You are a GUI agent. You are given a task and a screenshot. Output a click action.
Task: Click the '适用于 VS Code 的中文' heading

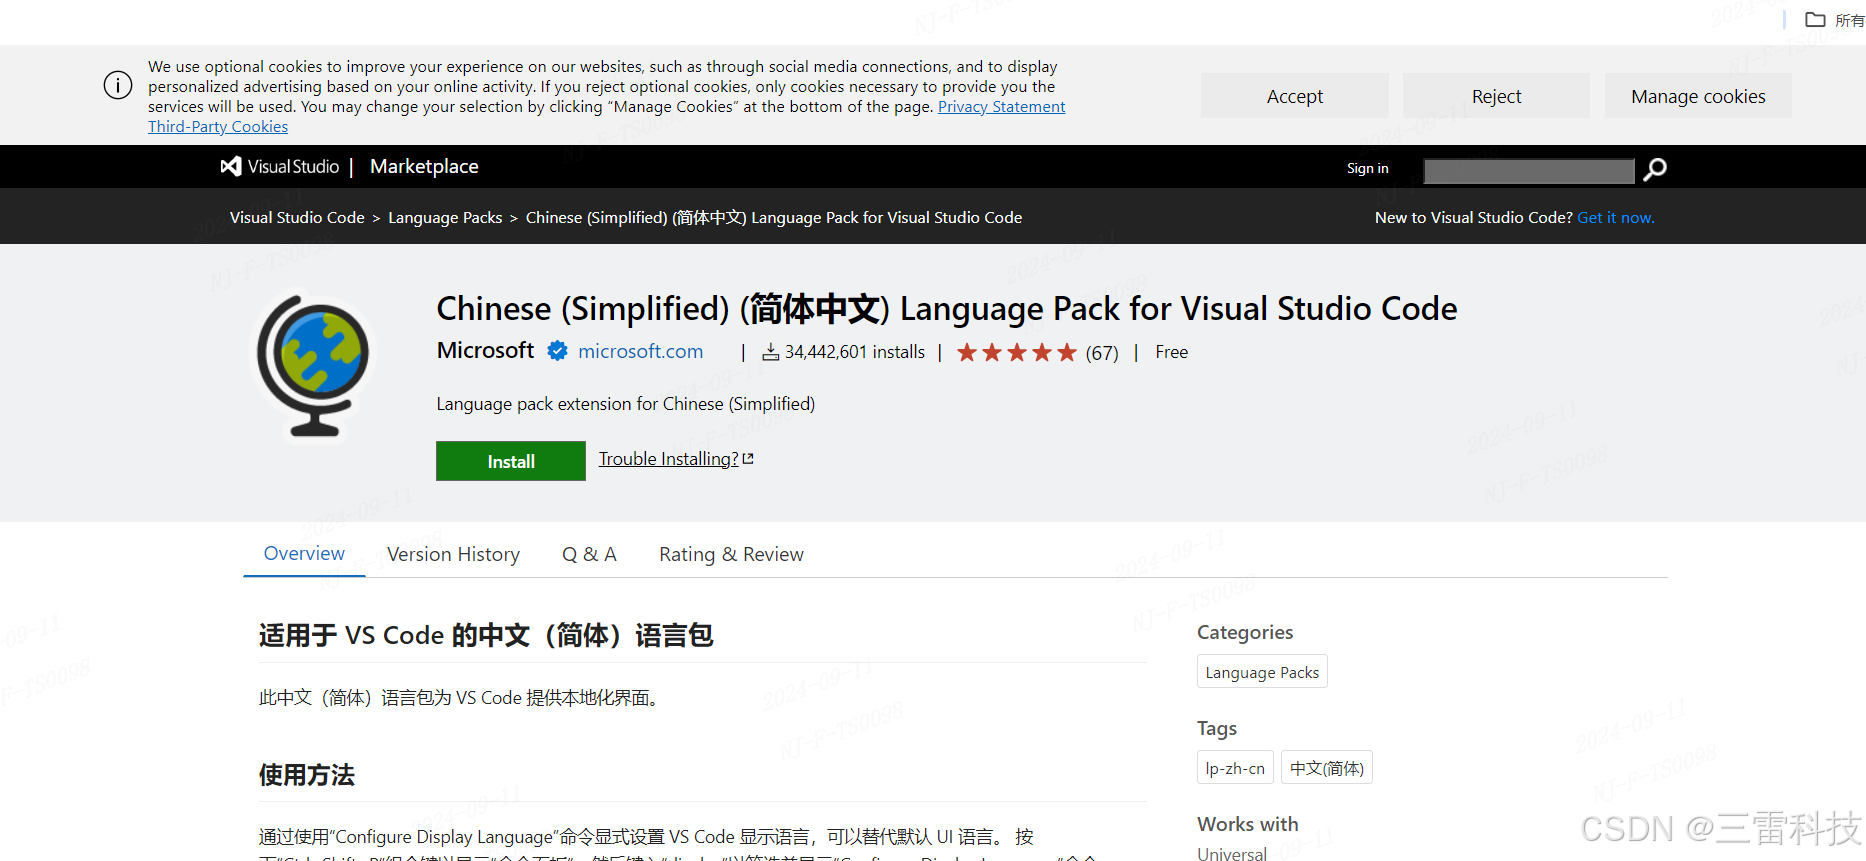[486, 635]
